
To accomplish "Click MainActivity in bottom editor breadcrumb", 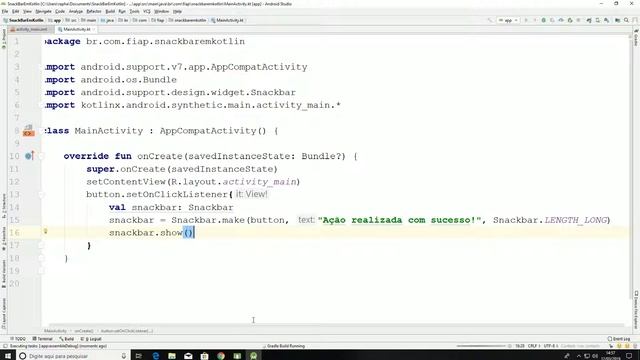I will click(55, 331).
